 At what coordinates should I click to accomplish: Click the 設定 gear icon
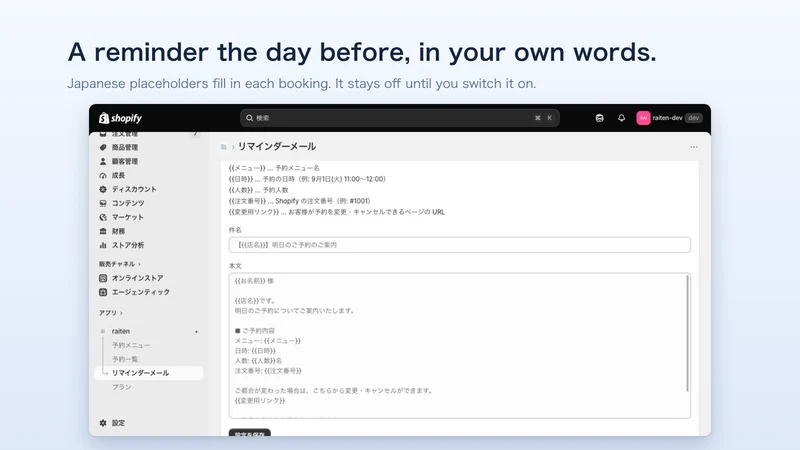click(x=103, y=423)
